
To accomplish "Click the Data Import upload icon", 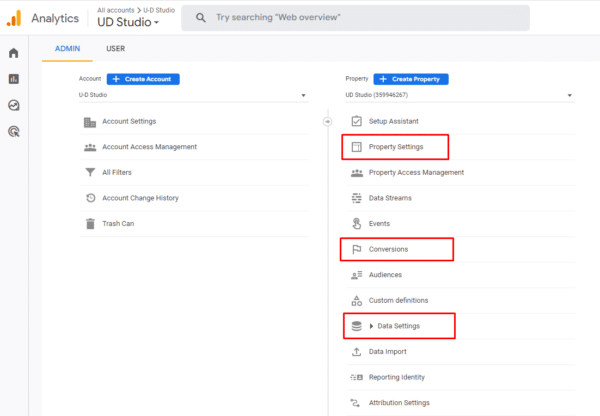I will [357, 352].
